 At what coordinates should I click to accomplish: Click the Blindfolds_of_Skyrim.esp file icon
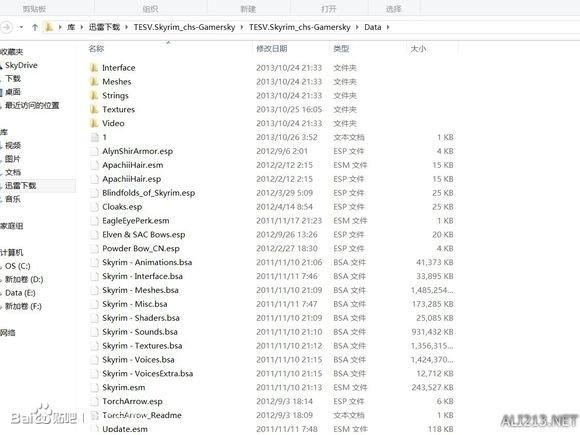(95, 193)
